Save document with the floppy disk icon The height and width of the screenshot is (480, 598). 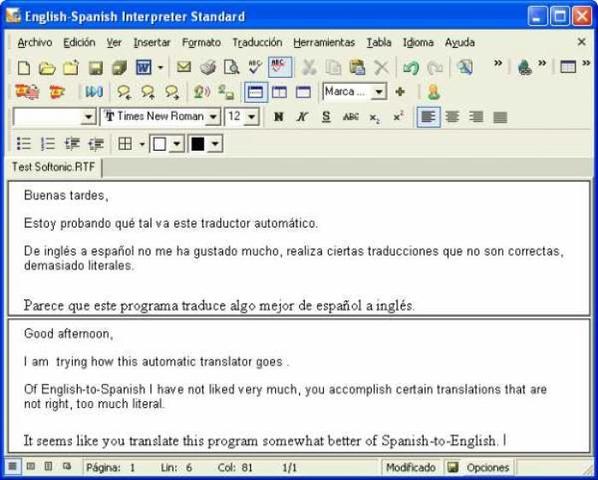point(96,68)
